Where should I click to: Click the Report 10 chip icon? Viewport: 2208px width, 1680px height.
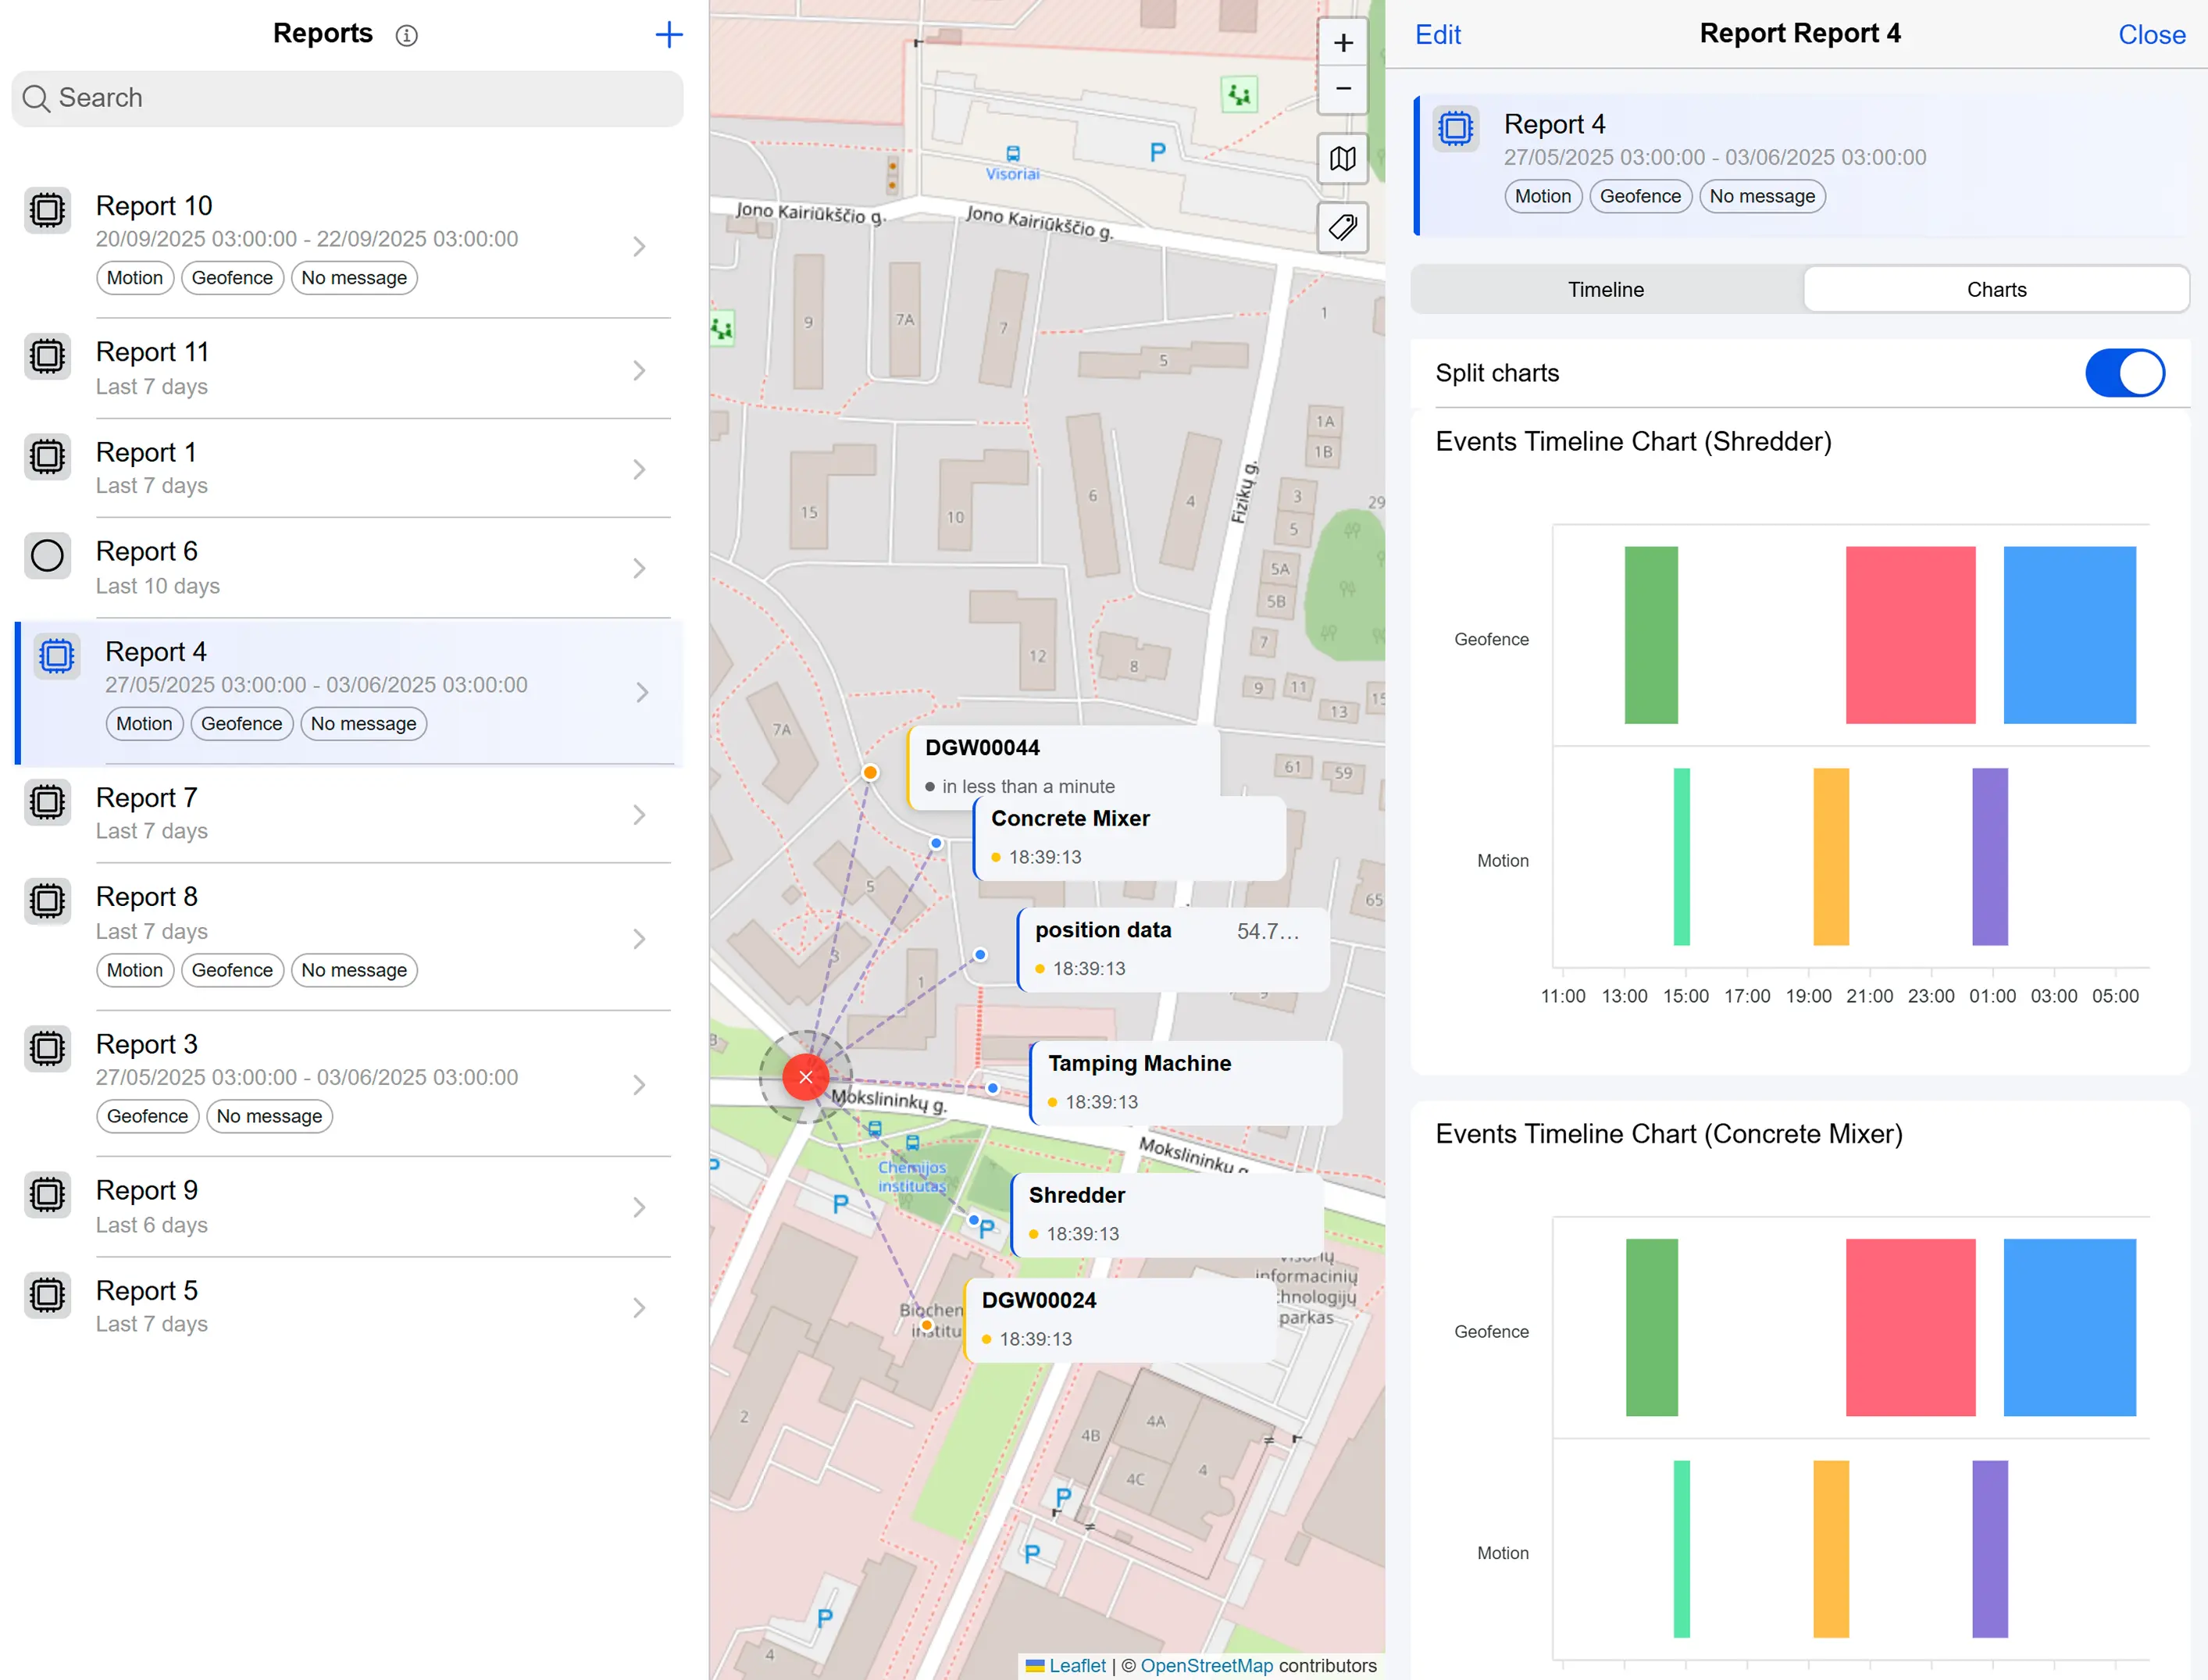(47, 210)
